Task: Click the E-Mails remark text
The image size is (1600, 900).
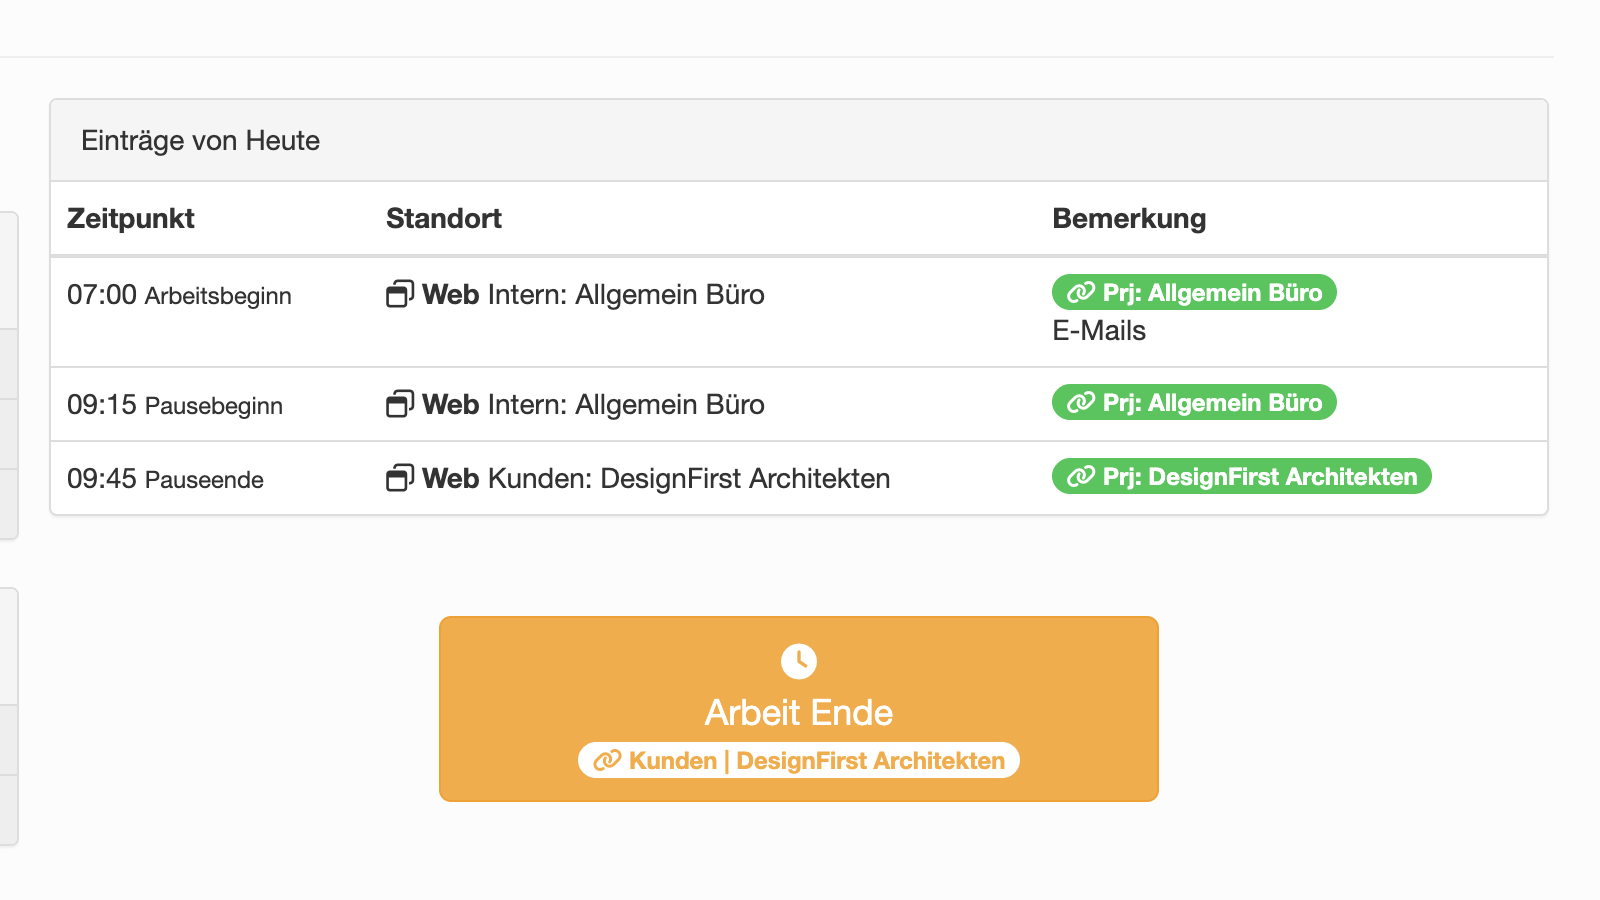Action: [1099, 331]
